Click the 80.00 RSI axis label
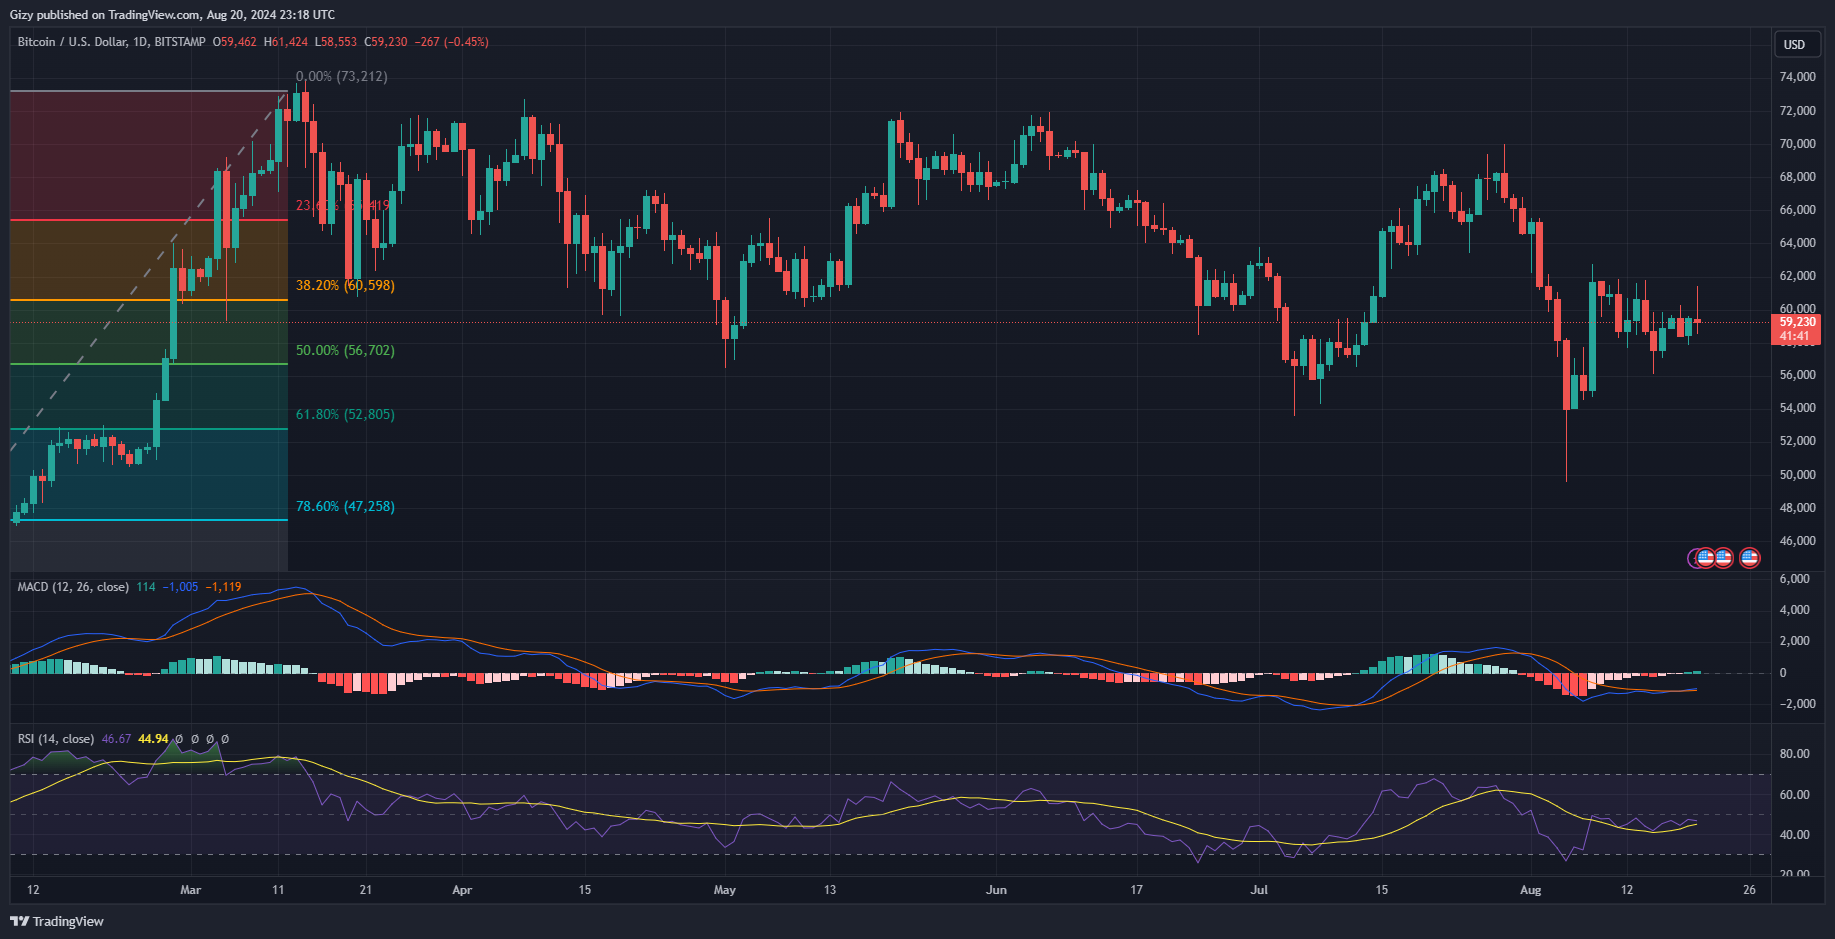Image resolution: width=1835 pixels, height=939 pixels. tap(1794, 754)
